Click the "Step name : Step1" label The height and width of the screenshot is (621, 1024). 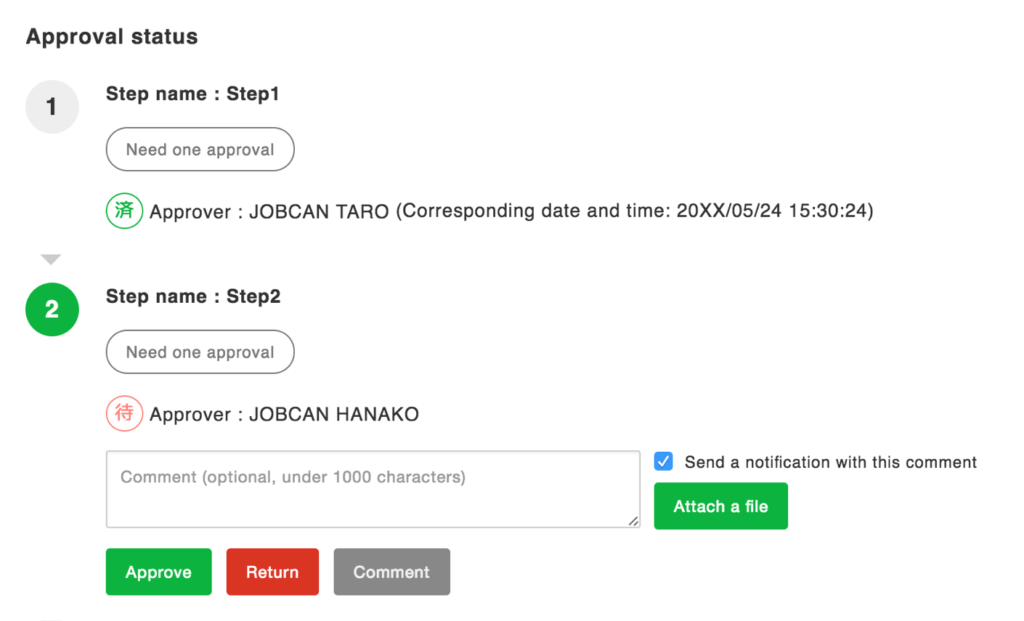pyautogui.click(x=193, y=94)
